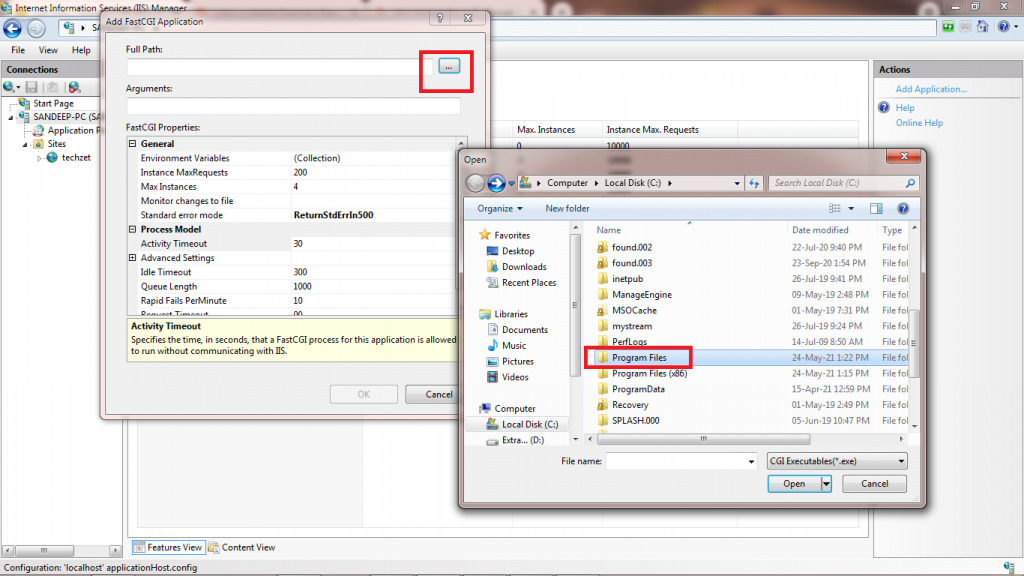Click Cancel in the Open dialog
1024x576 pixels.
coord(874,483)
